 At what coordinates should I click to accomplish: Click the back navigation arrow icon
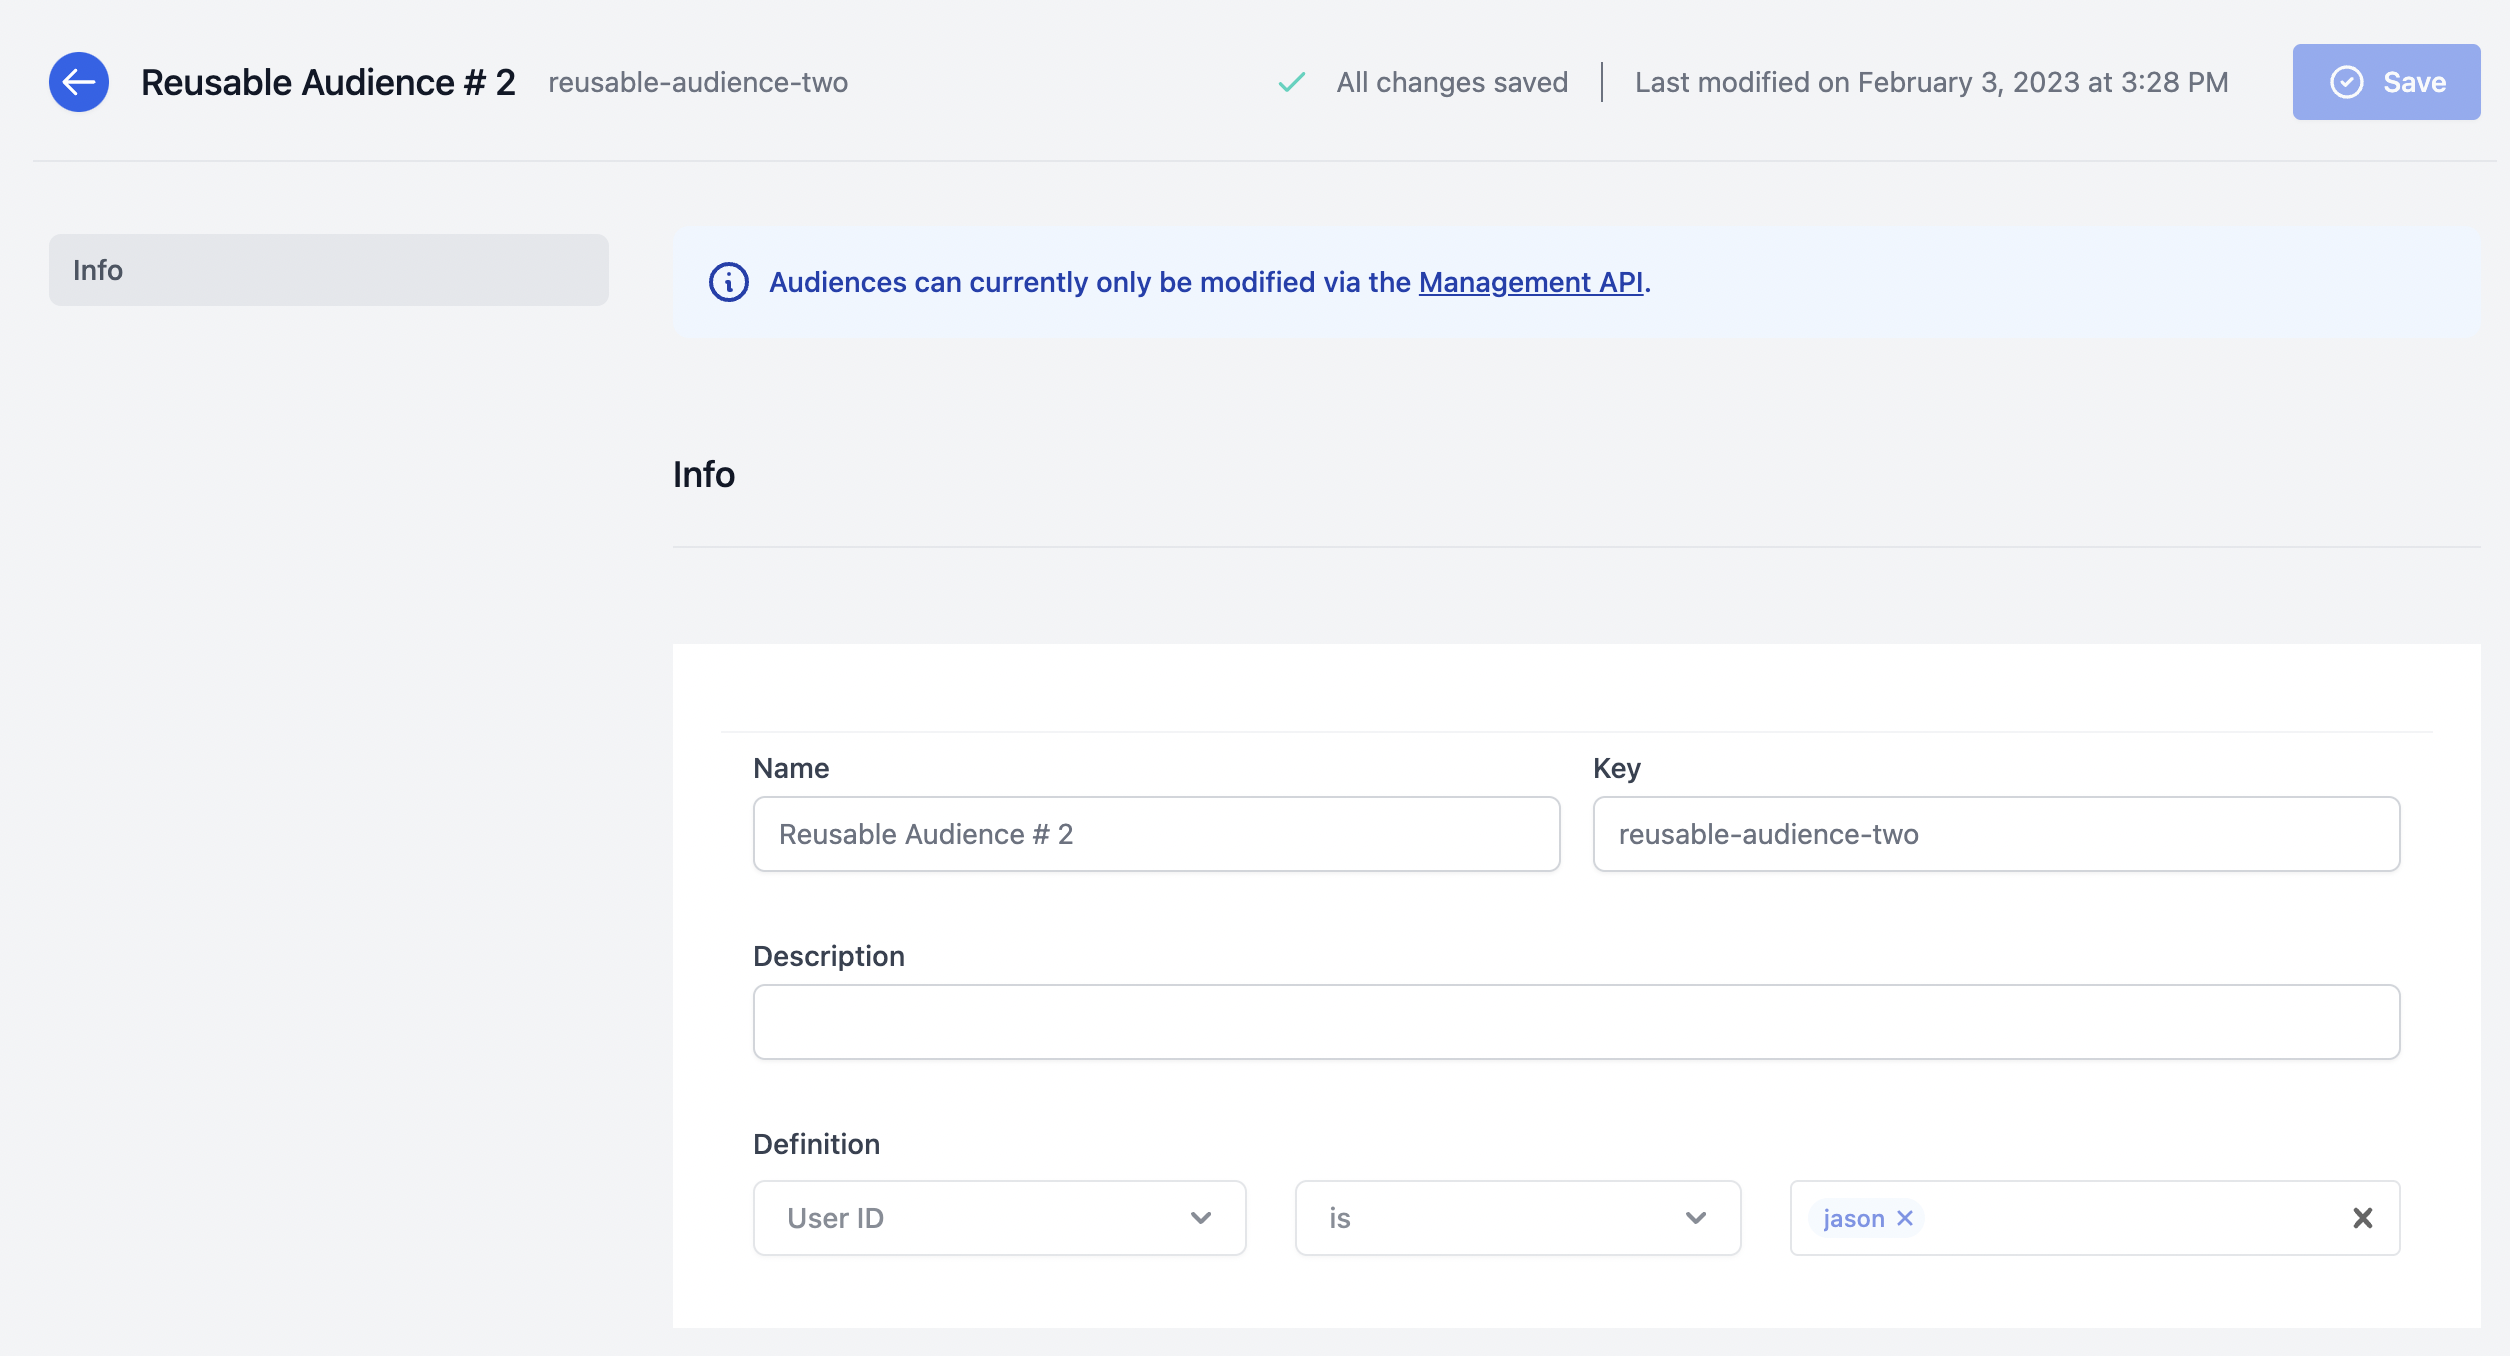click(80, 80)
